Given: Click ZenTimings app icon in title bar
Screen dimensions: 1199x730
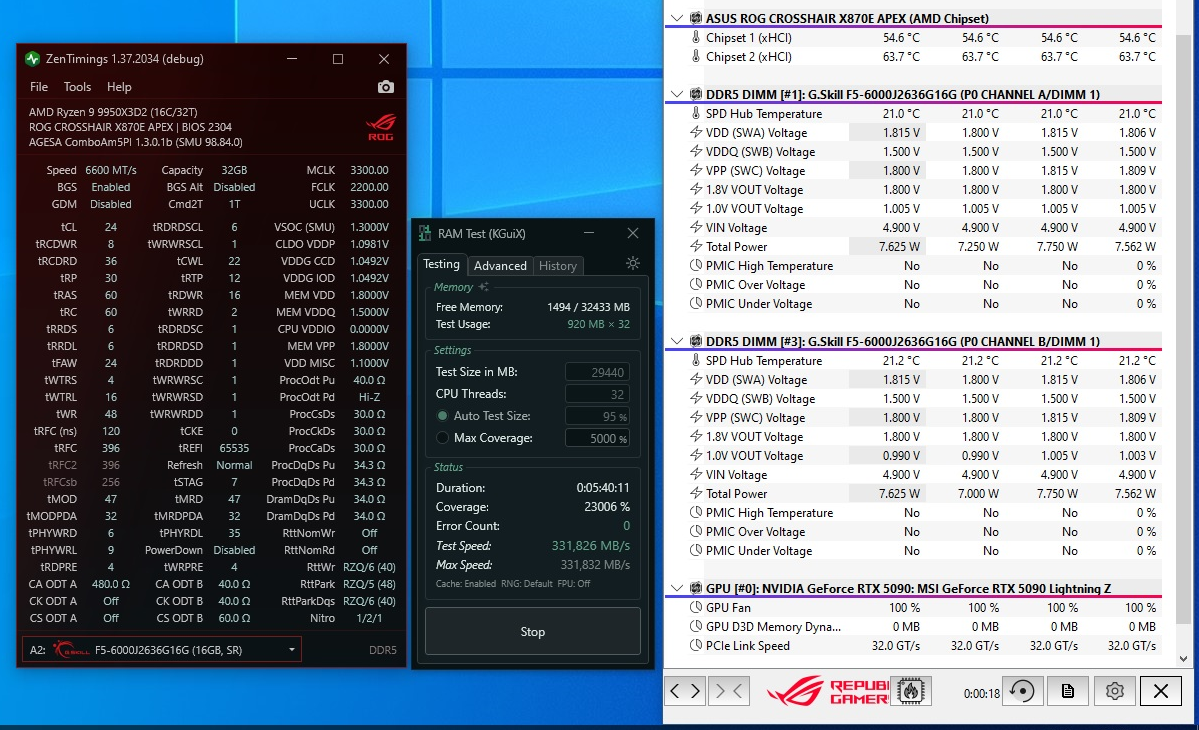Looking at the screenshot, I should (32, 59).
